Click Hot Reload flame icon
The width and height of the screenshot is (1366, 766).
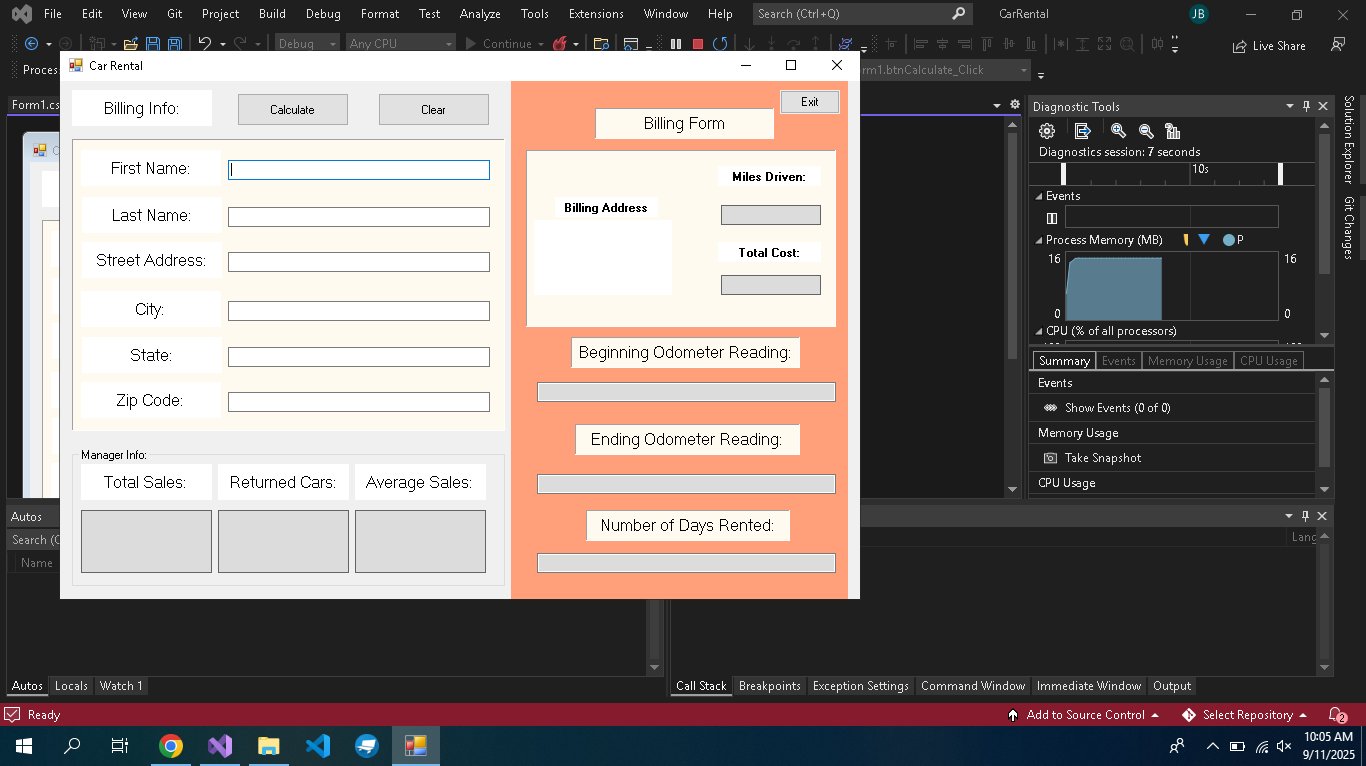(560, 44)
